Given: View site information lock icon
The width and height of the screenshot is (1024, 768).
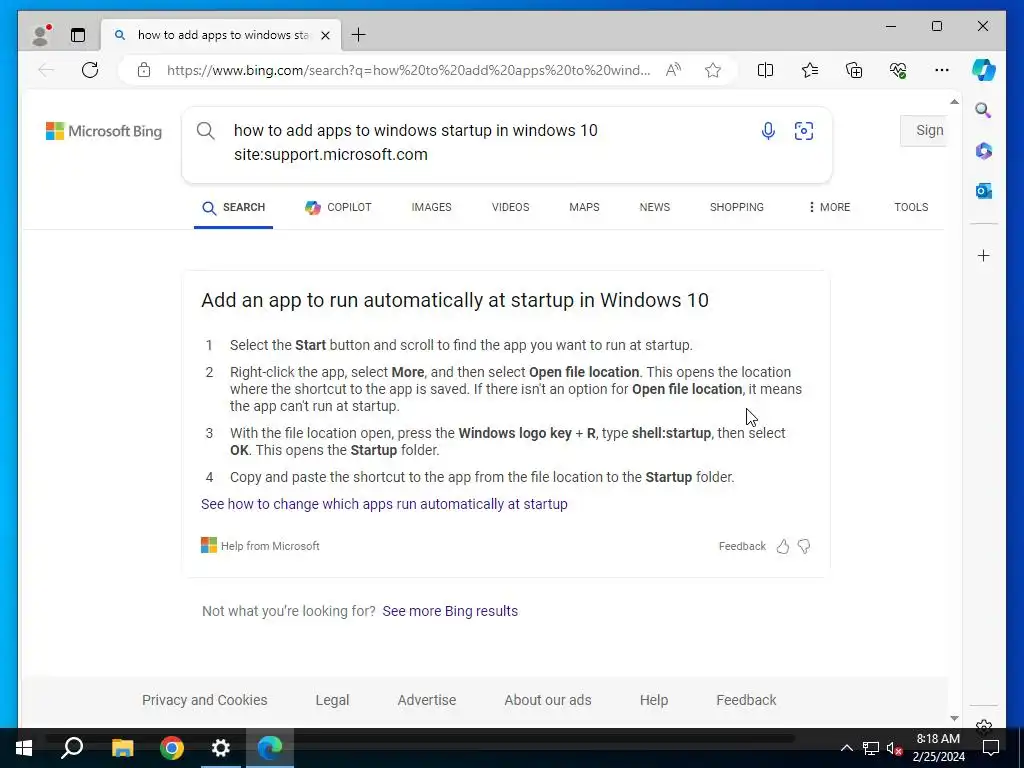Looking at the screenshot, I should [x=144, y=70].
